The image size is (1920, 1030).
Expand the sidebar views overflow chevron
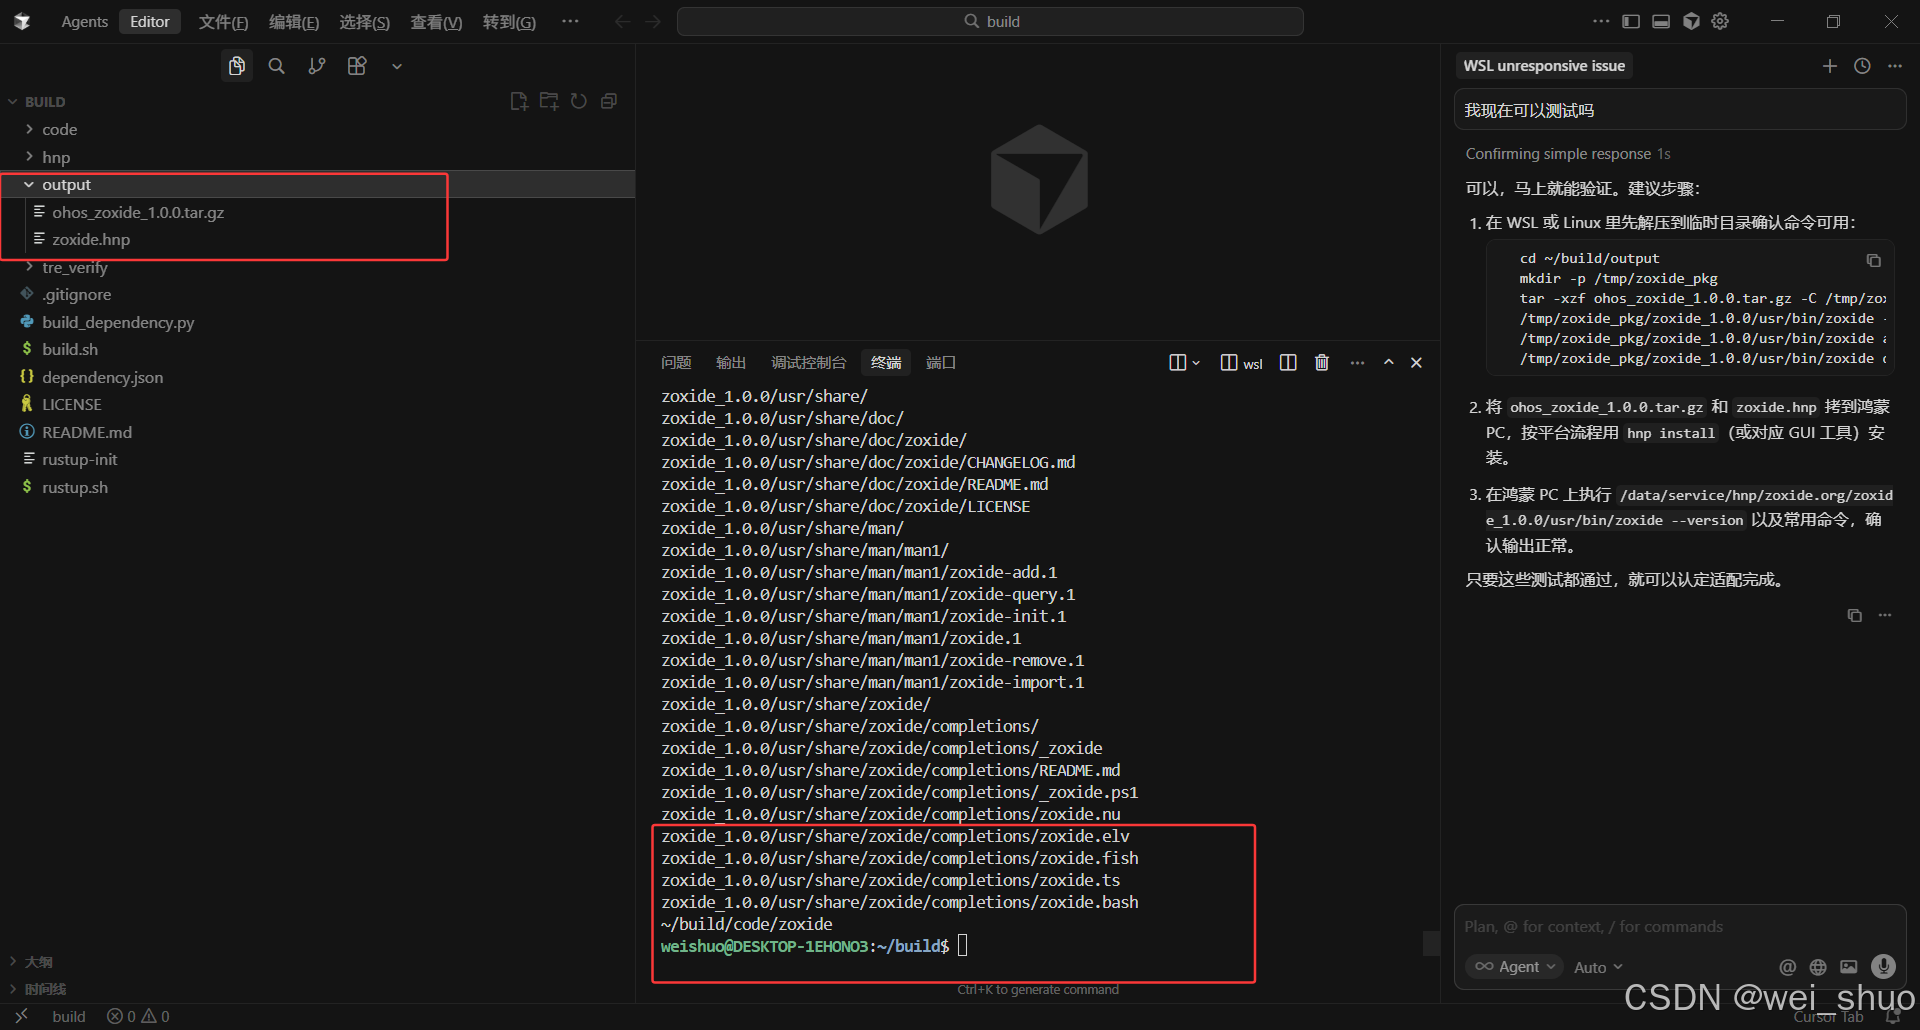tap(397, 66)
